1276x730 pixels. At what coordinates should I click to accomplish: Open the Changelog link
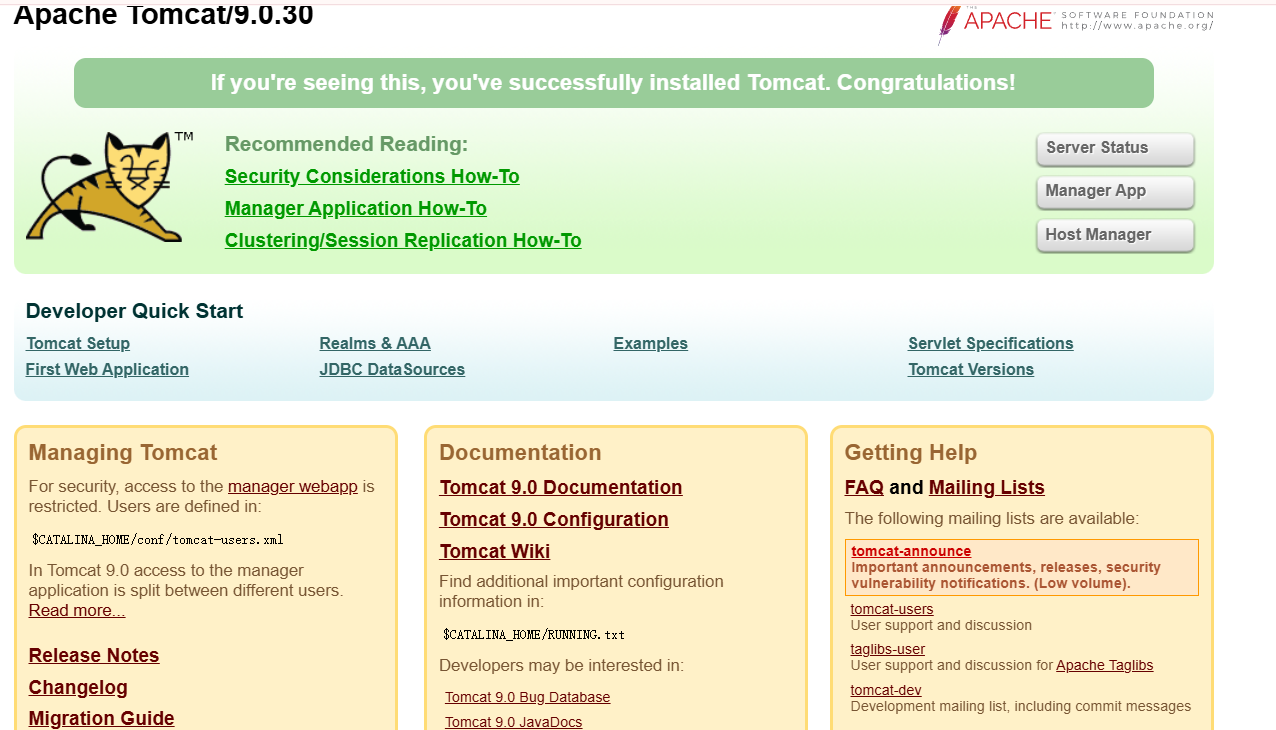point(78,688)
